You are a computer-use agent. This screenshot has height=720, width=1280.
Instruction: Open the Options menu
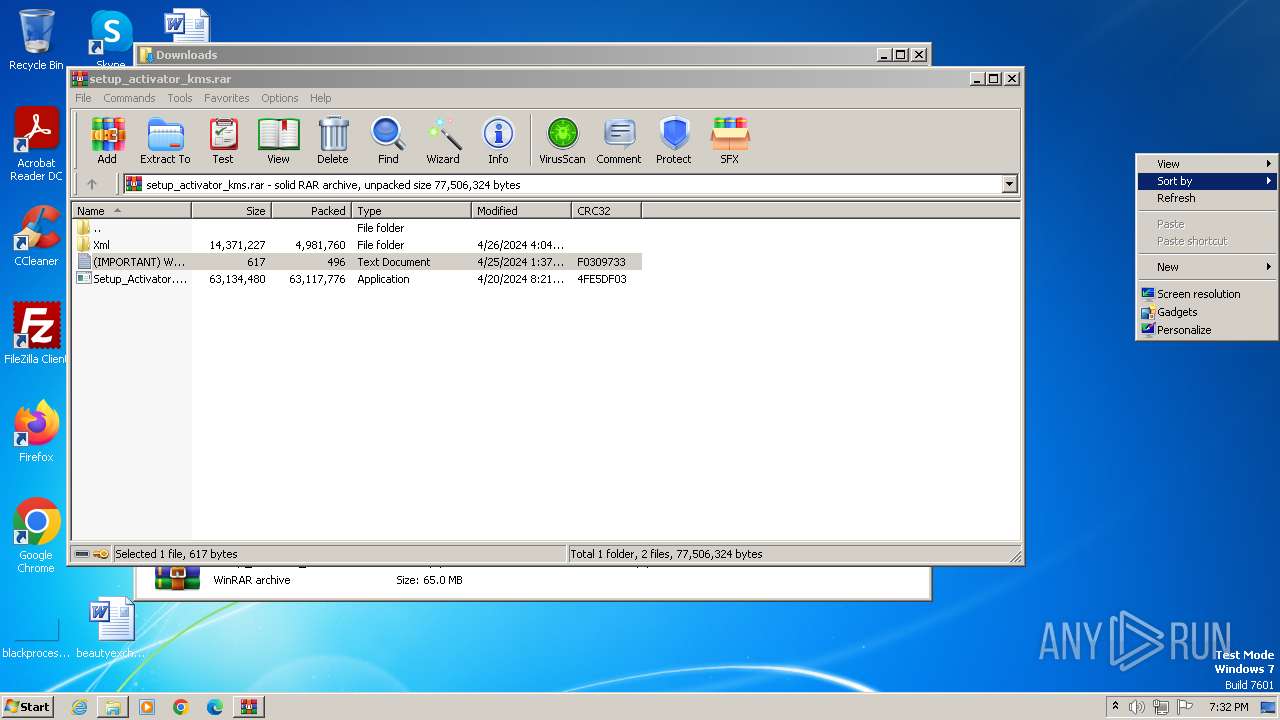280,98
